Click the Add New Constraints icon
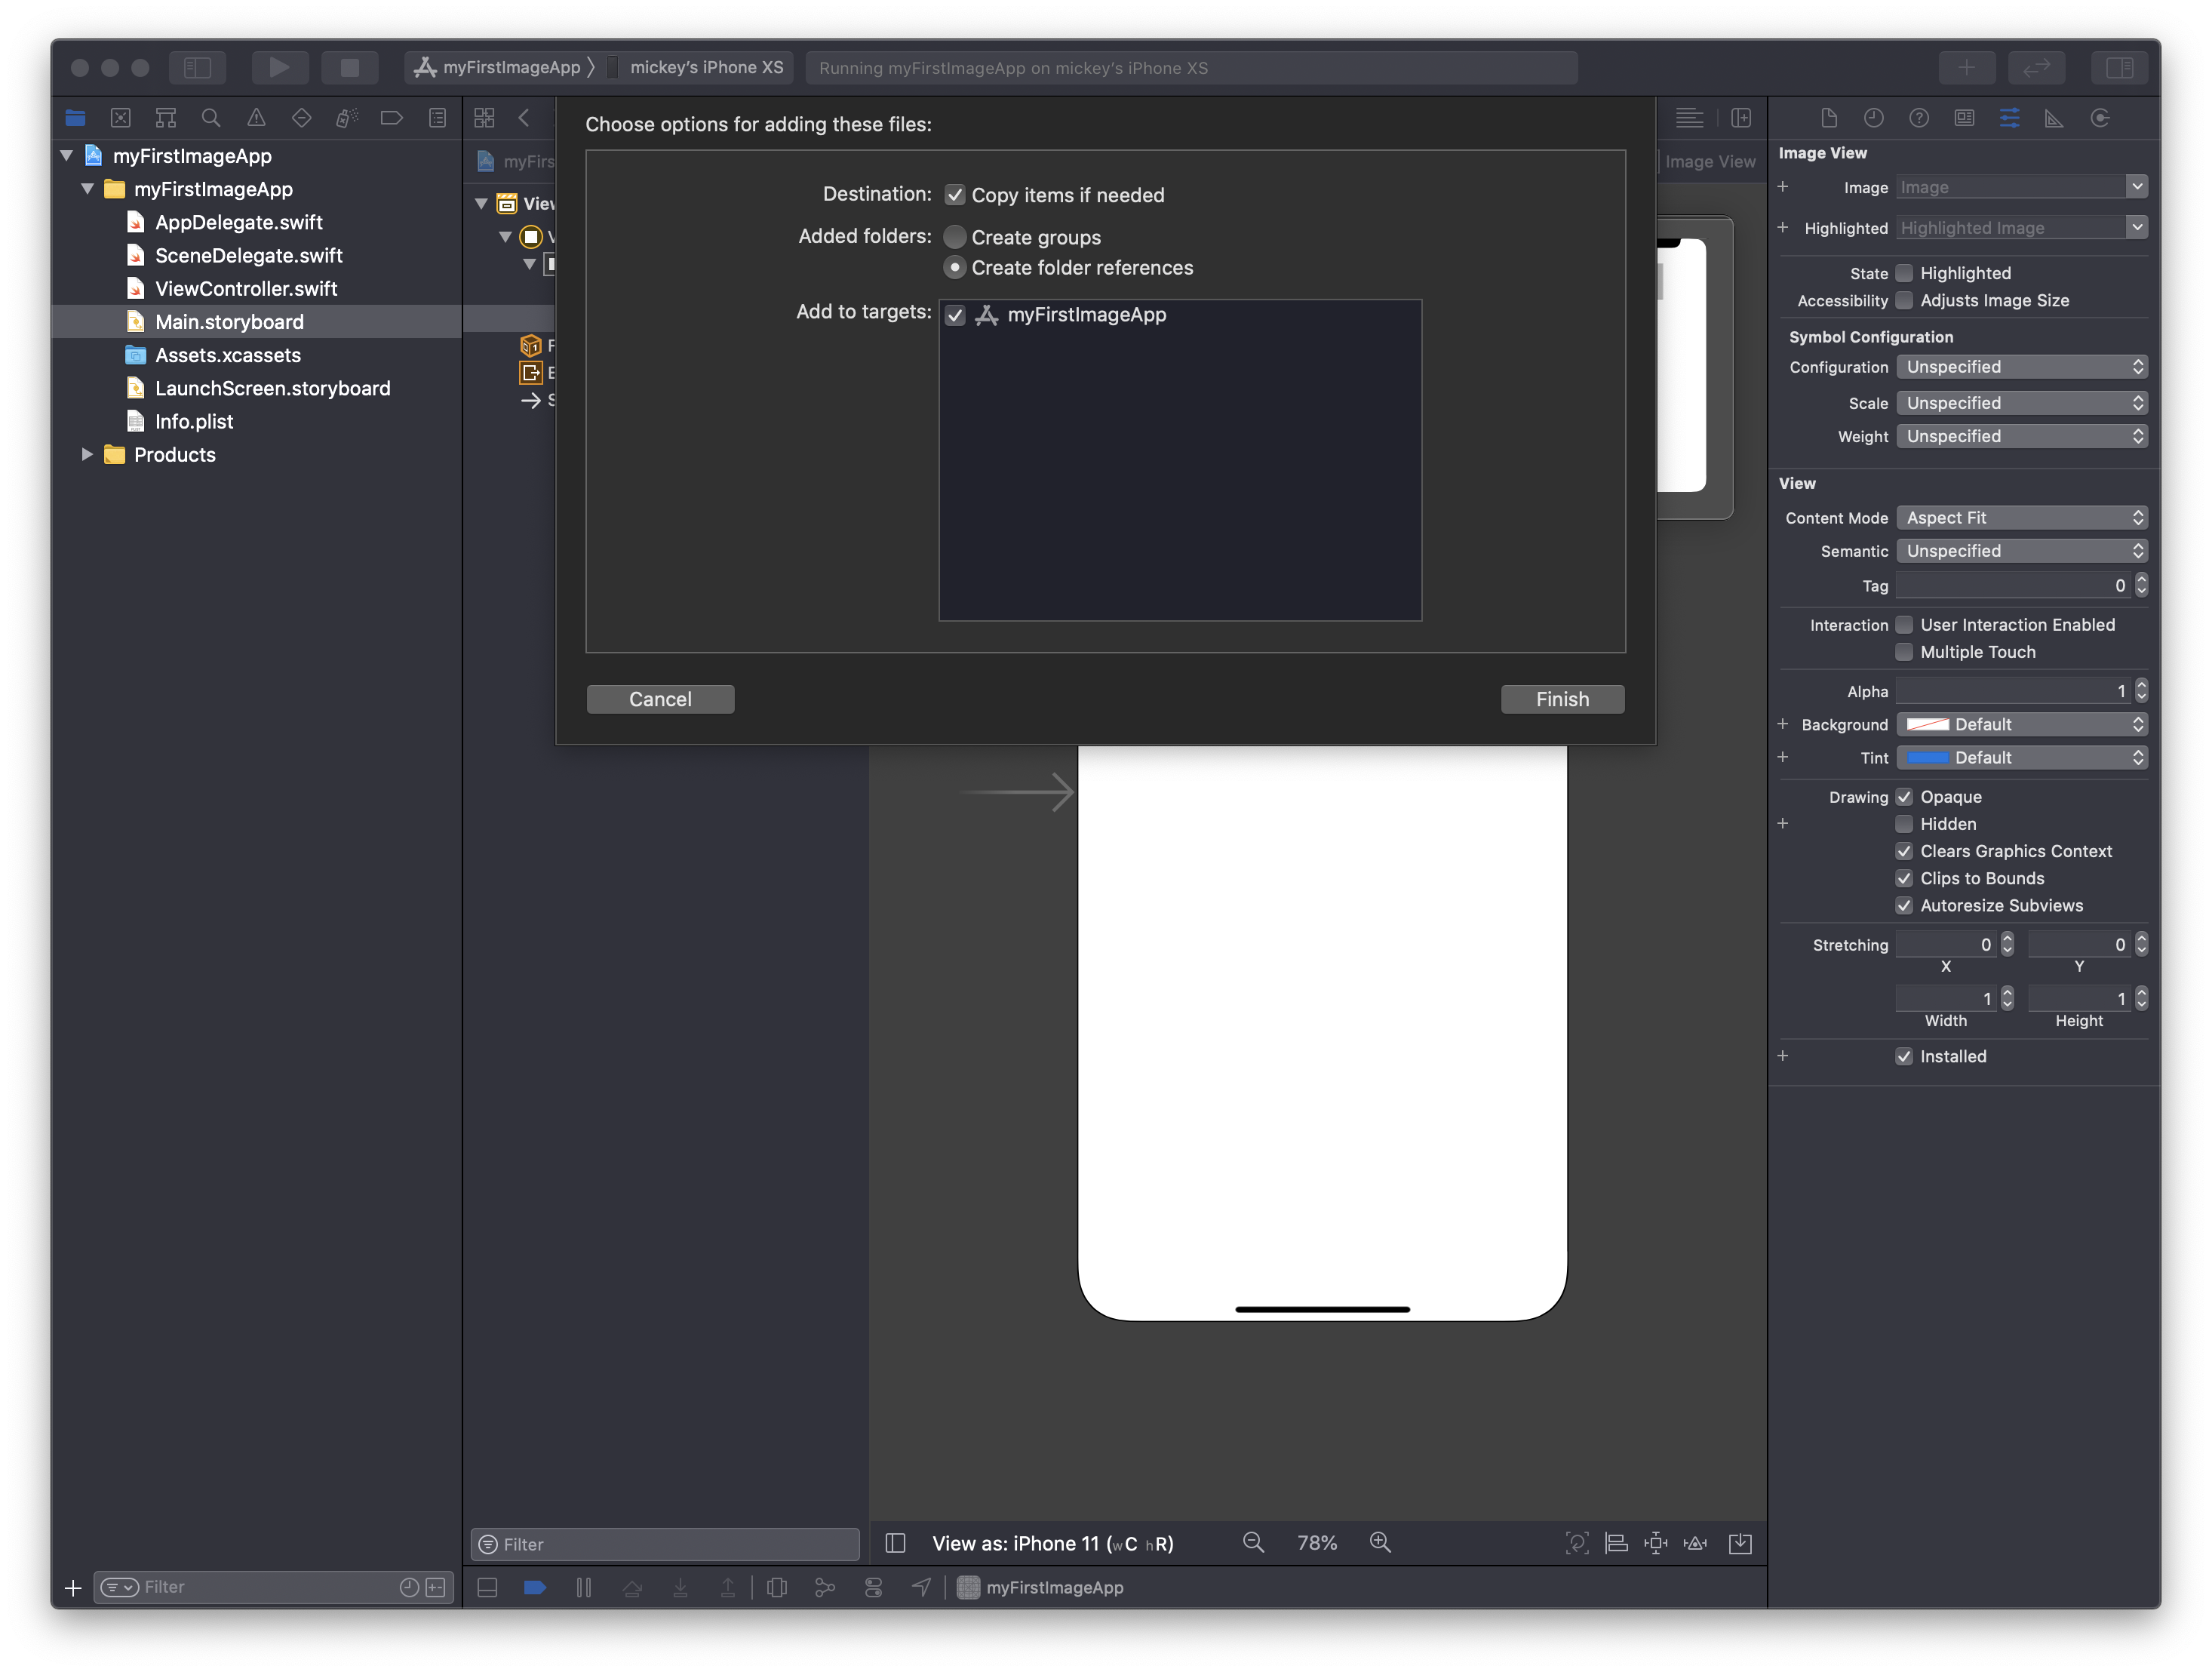This screenshot has height=1672, width=2212. pos(1656,1543)
